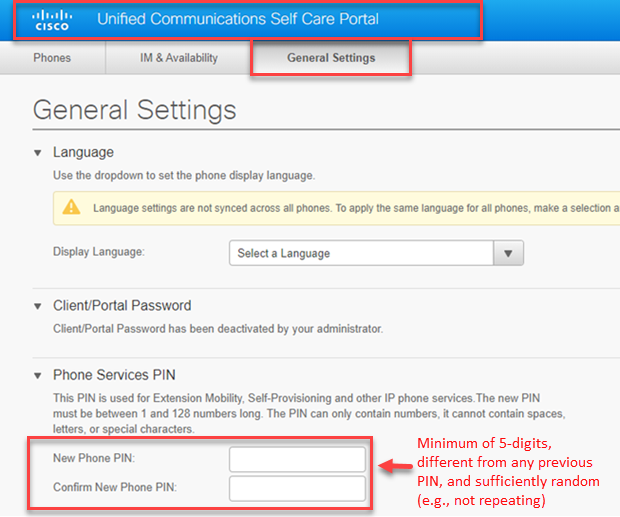
Task: Click the yellow warning triangle icon
Action: (72, 208)
